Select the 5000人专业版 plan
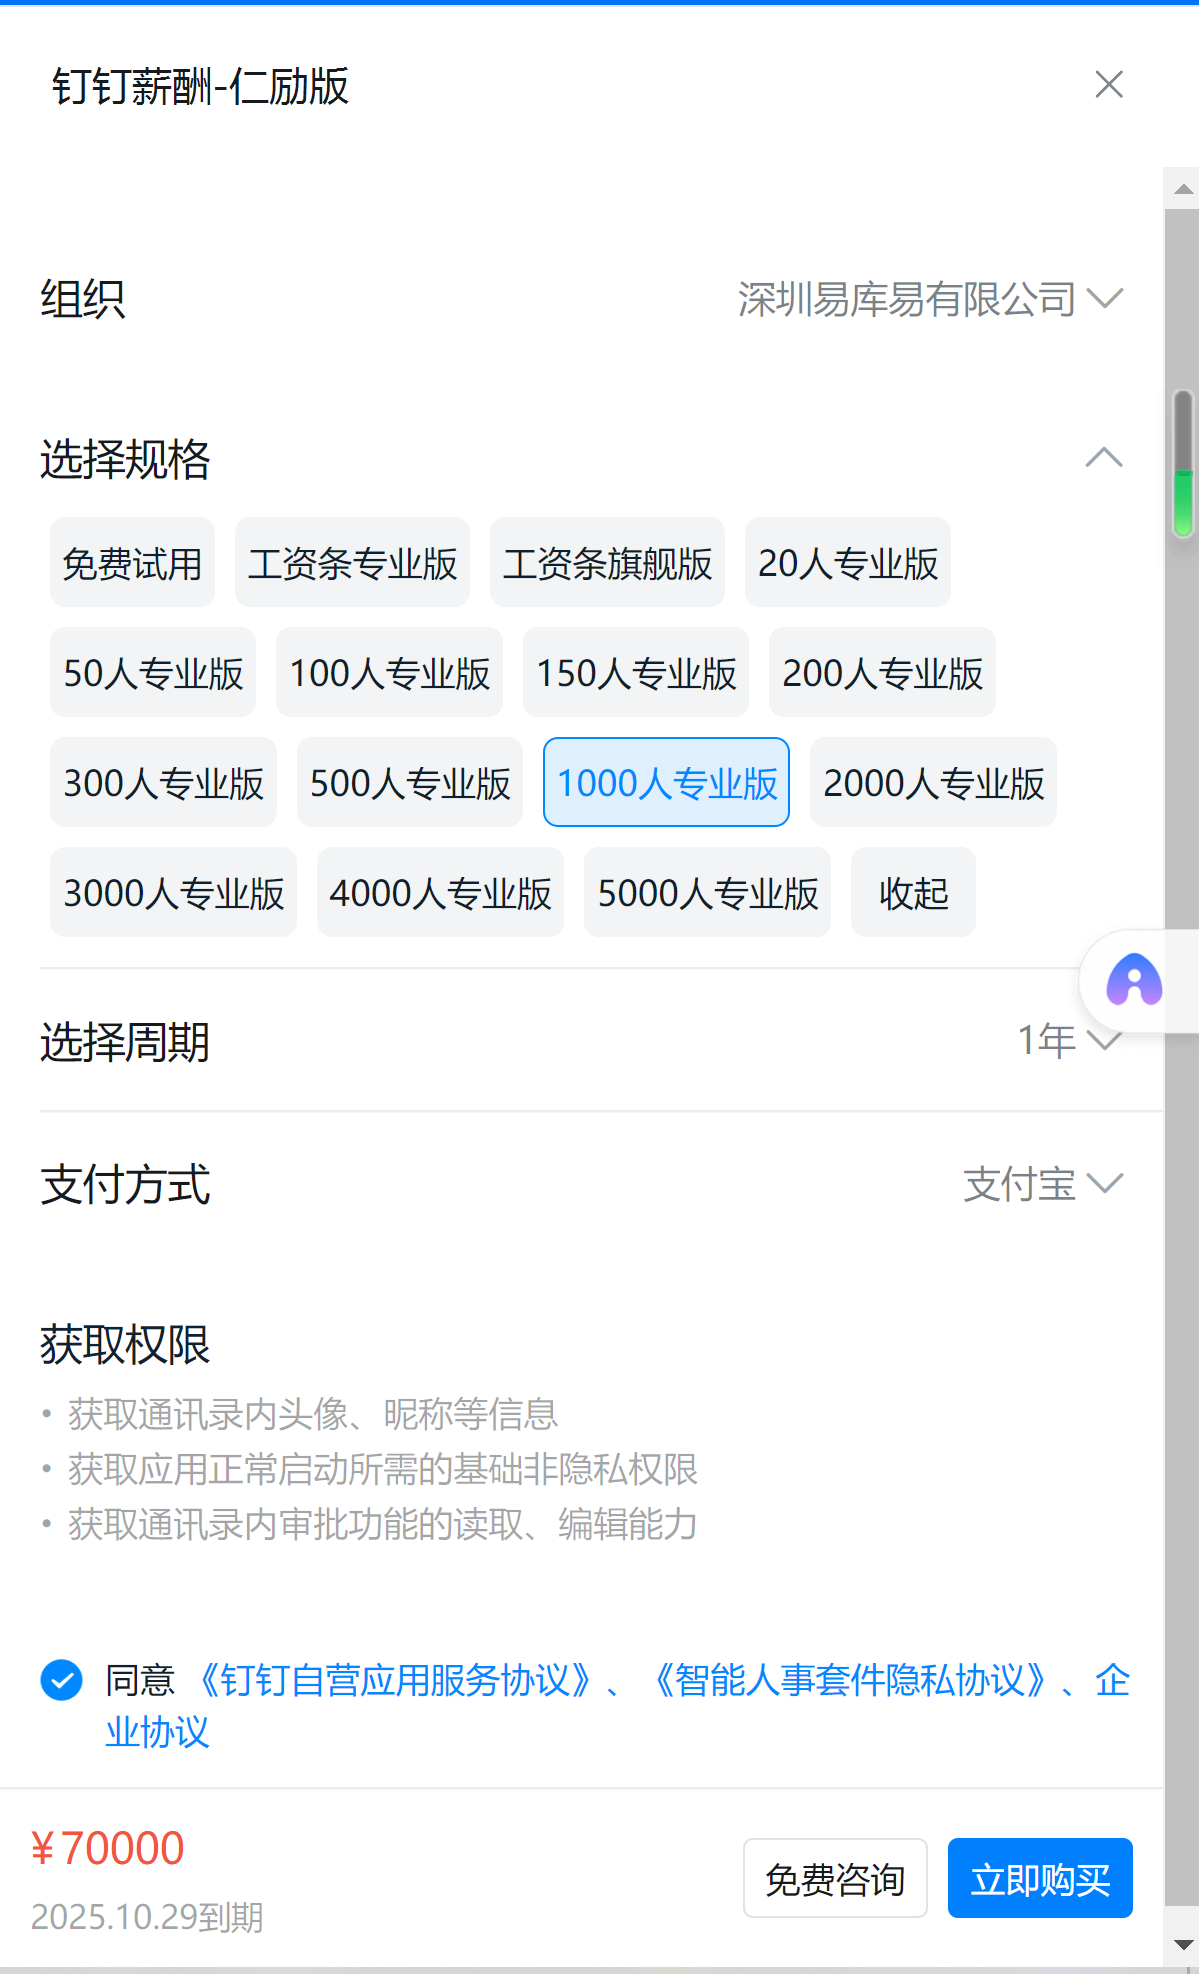The image size is (1199, 1974). (707, 892)
